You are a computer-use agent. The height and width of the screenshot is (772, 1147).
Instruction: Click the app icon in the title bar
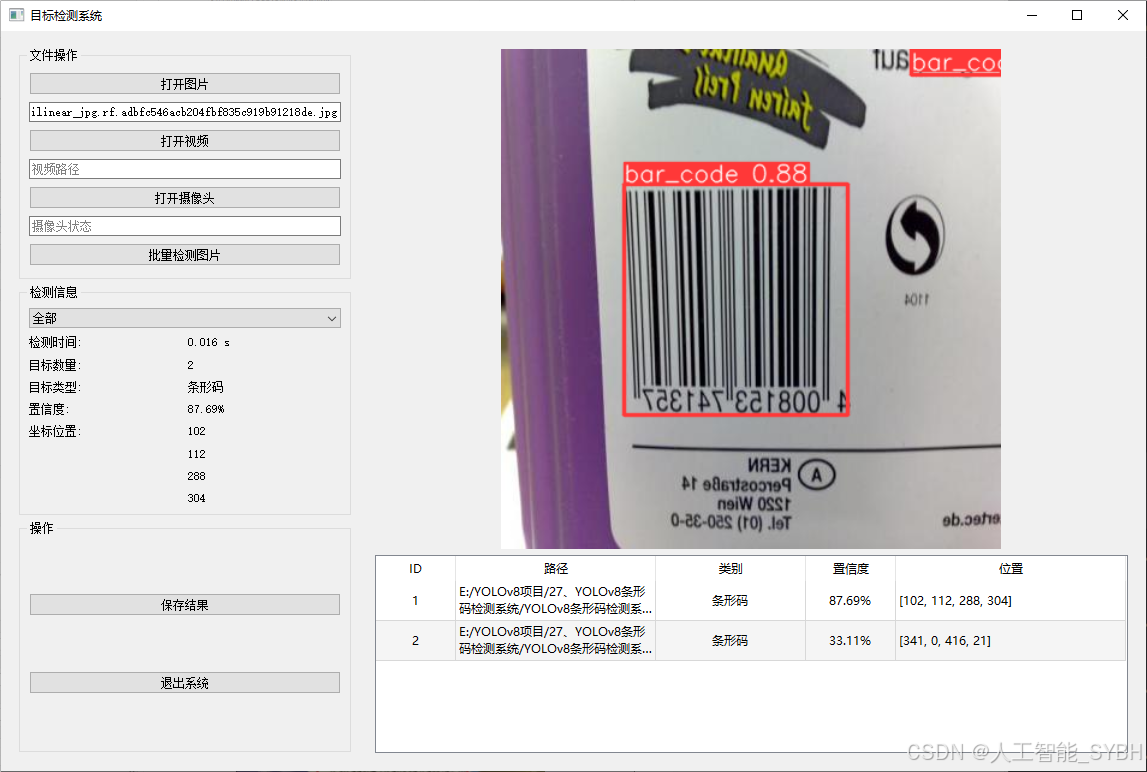(16, 15)
